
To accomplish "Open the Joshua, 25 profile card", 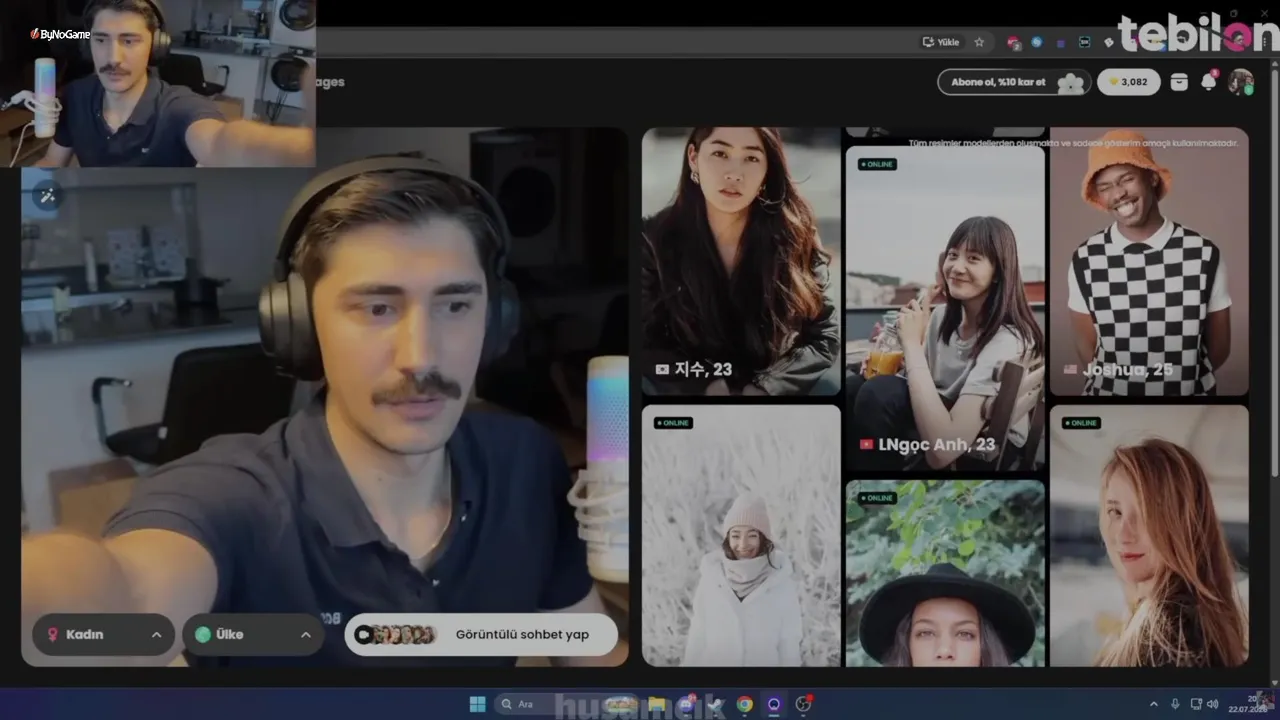I will click(x=1149, y=262).
